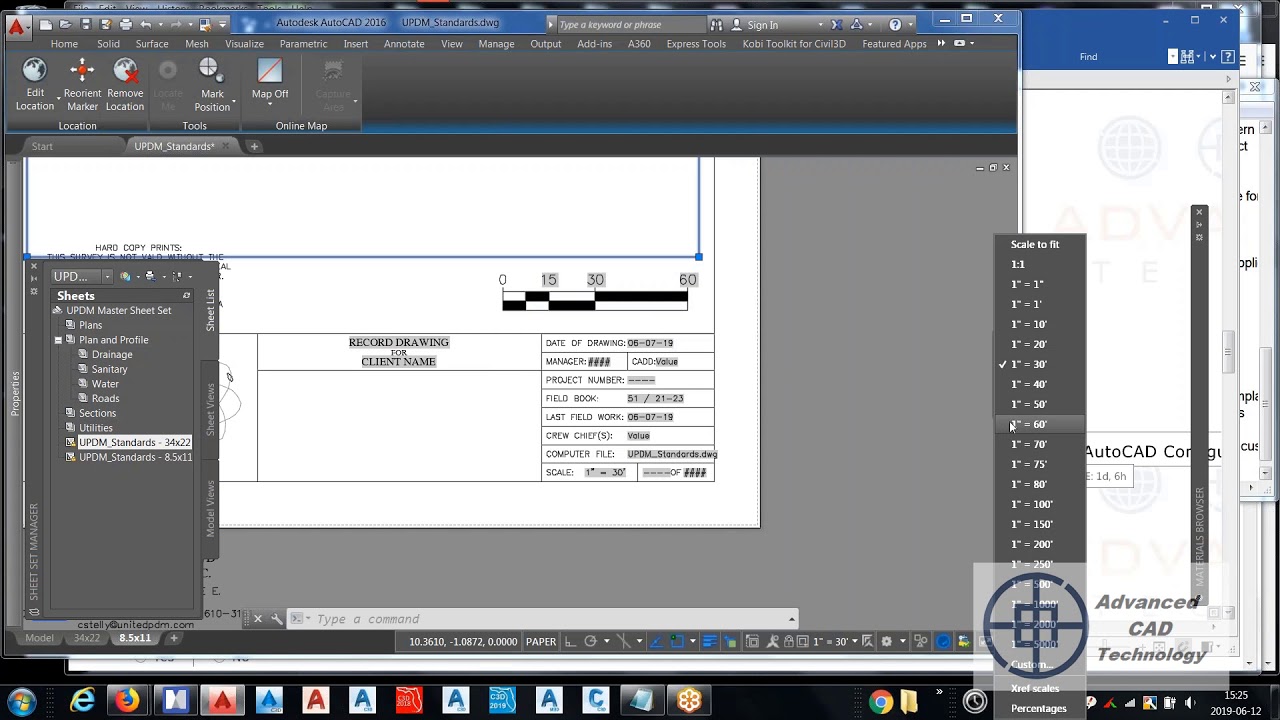Collapse the Plan and Profile subset
1280x720 pixels.
(x=58, y=340)
